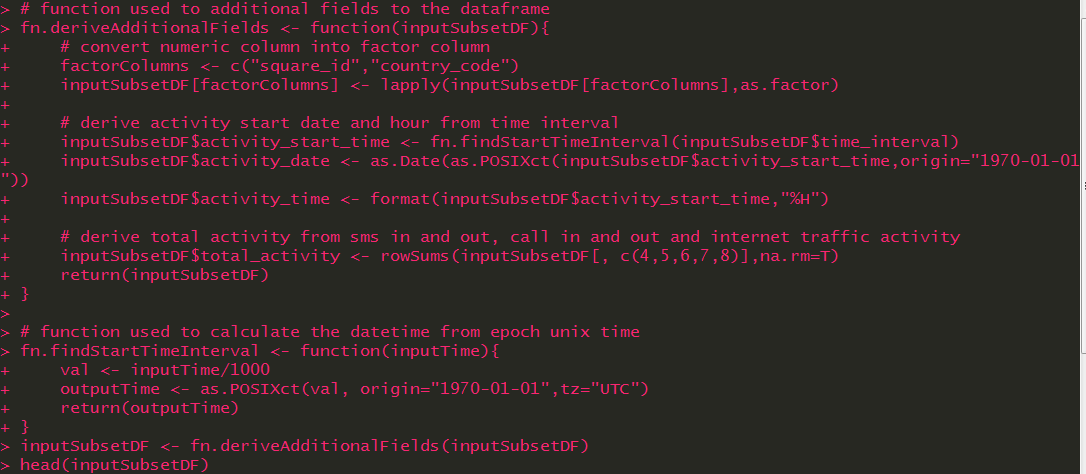Click the comment about converting numeric column
1086x474 pixels.
point(275,47)
